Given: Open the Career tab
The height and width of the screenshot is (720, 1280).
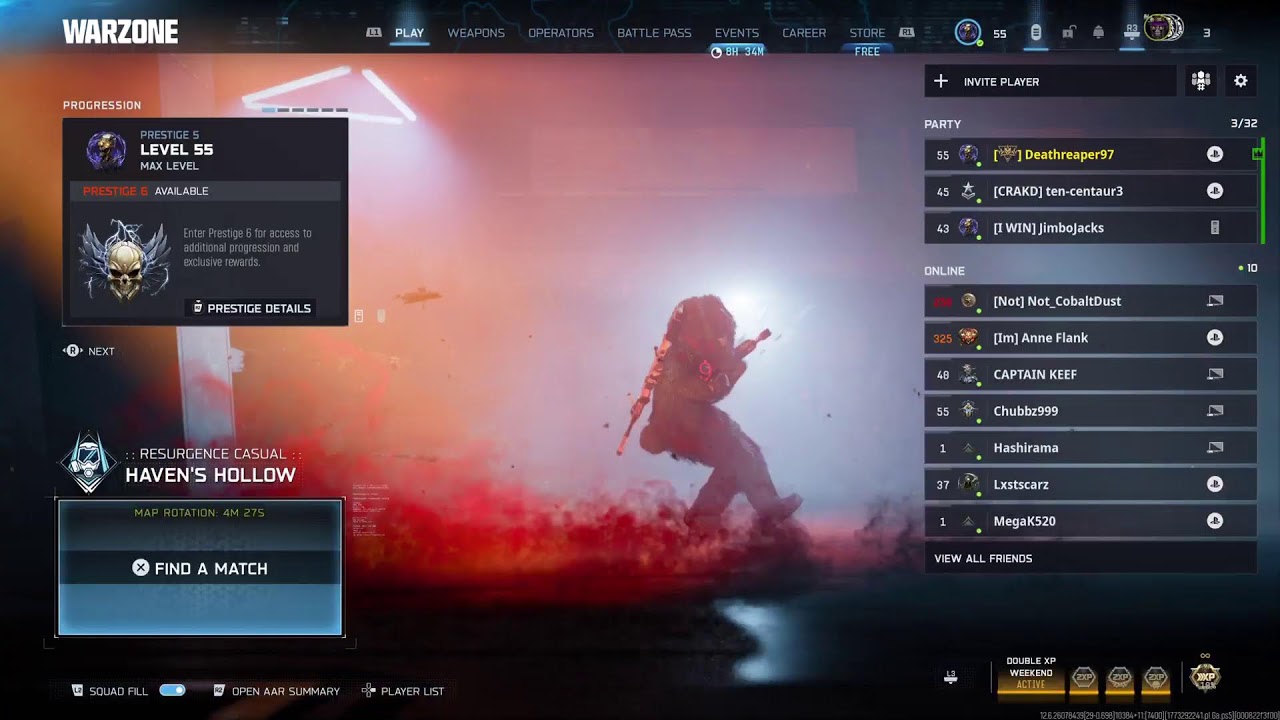Looking at the screenshot, I should tap(804, 33).
